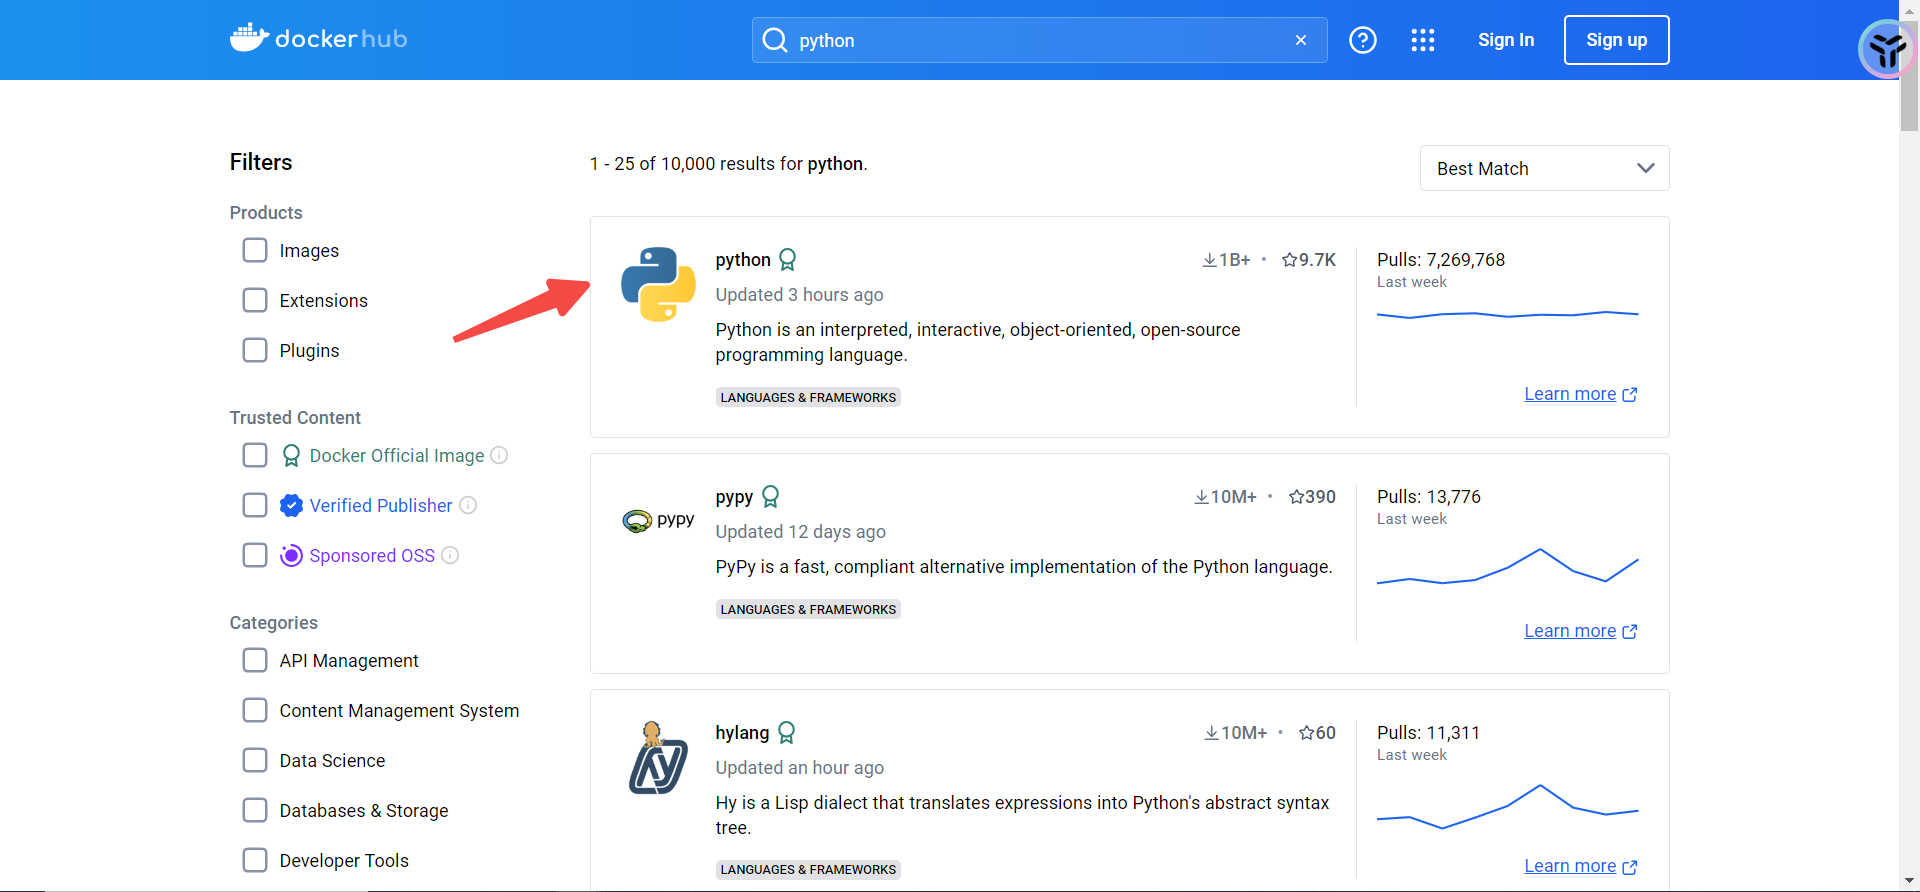The width and height of the screenshot is (1920, 892).
Task: Open the python repository title
Action: pyautogui.click(x=743, y=260)
